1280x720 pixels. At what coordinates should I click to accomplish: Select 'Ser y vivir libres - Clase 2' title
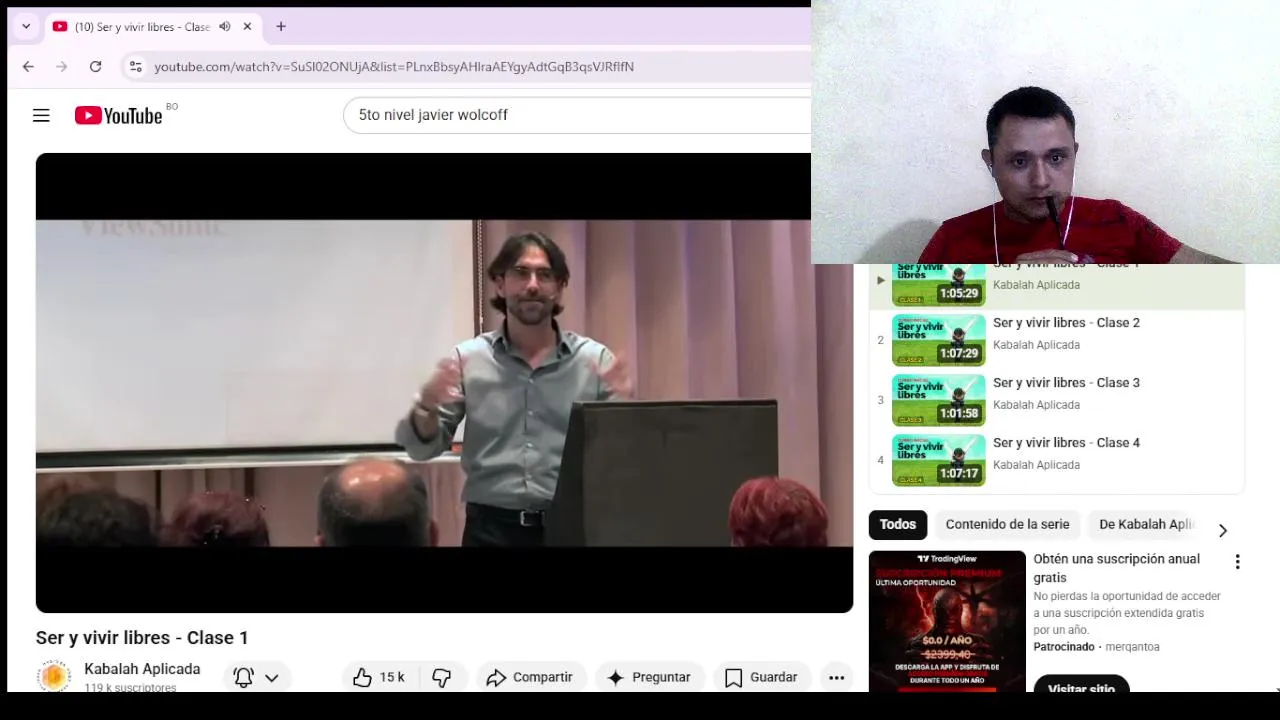tap(1066, 323)
